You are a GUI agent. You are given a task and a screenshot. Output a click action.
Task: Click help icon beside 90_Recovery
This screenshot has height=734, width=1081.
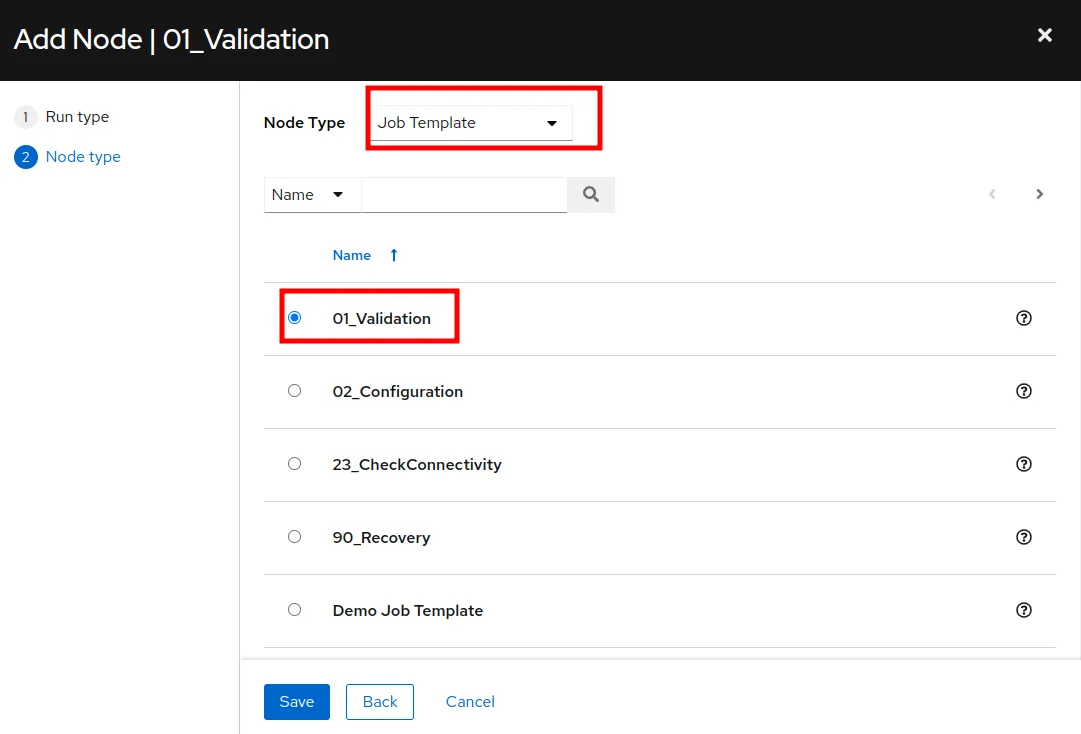click(x=1023, y=537)
